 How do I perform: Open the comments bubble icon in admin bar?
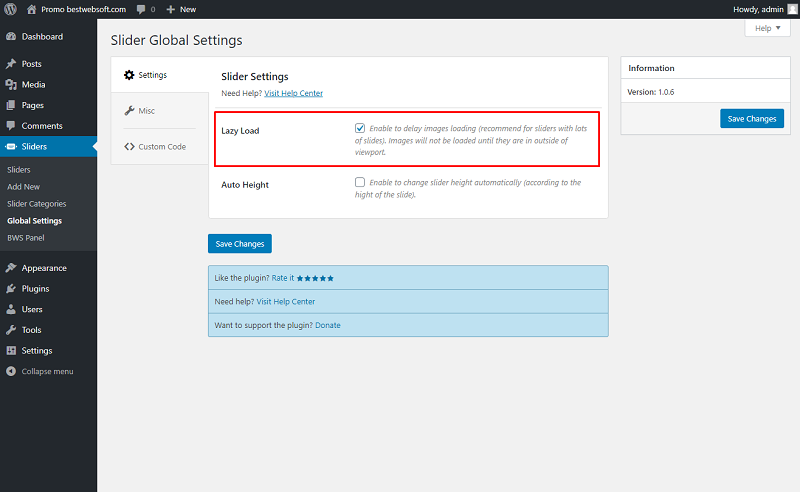[x=141, y=9]
